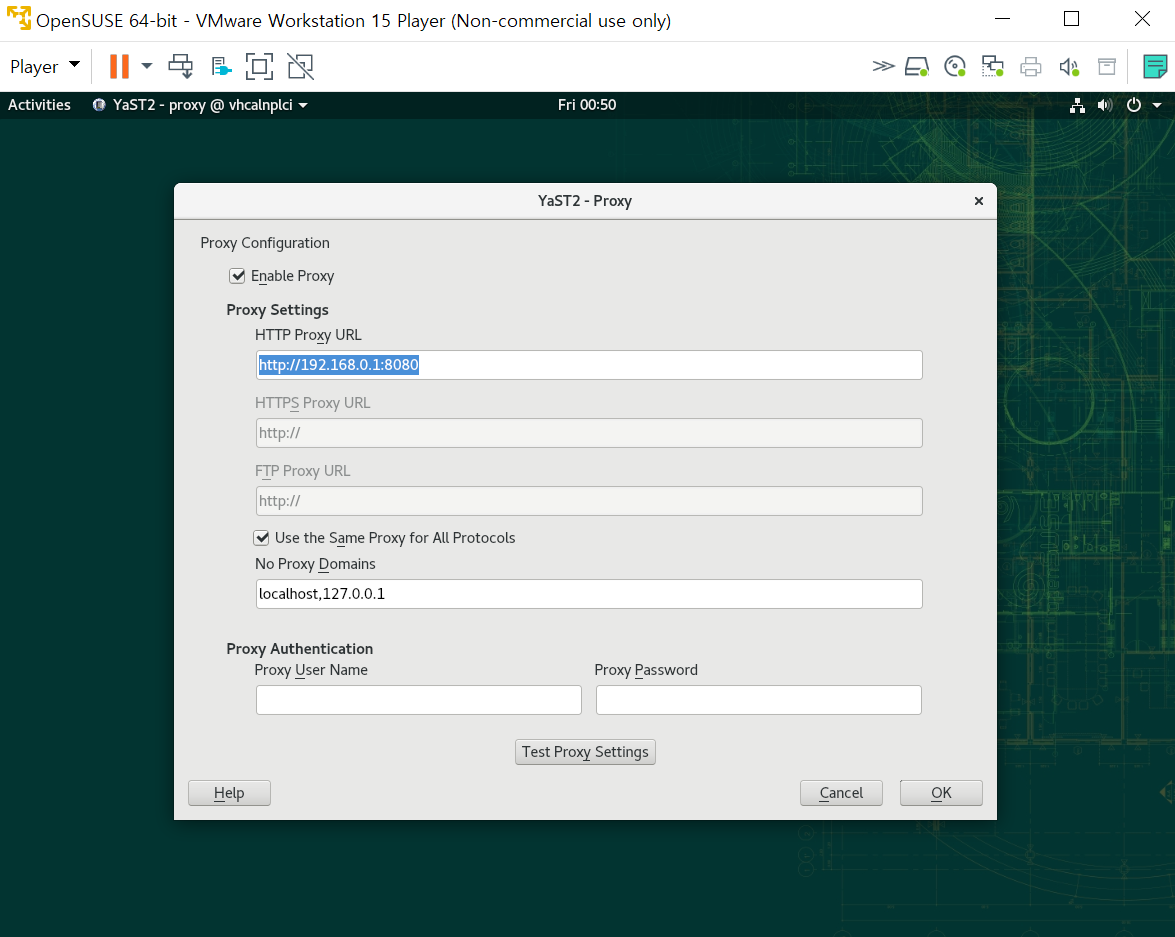The height and width of the screenshot is (937, 1175).
Task: Click the HTTP Proxy URL field
Action: [x=589, y=365]
